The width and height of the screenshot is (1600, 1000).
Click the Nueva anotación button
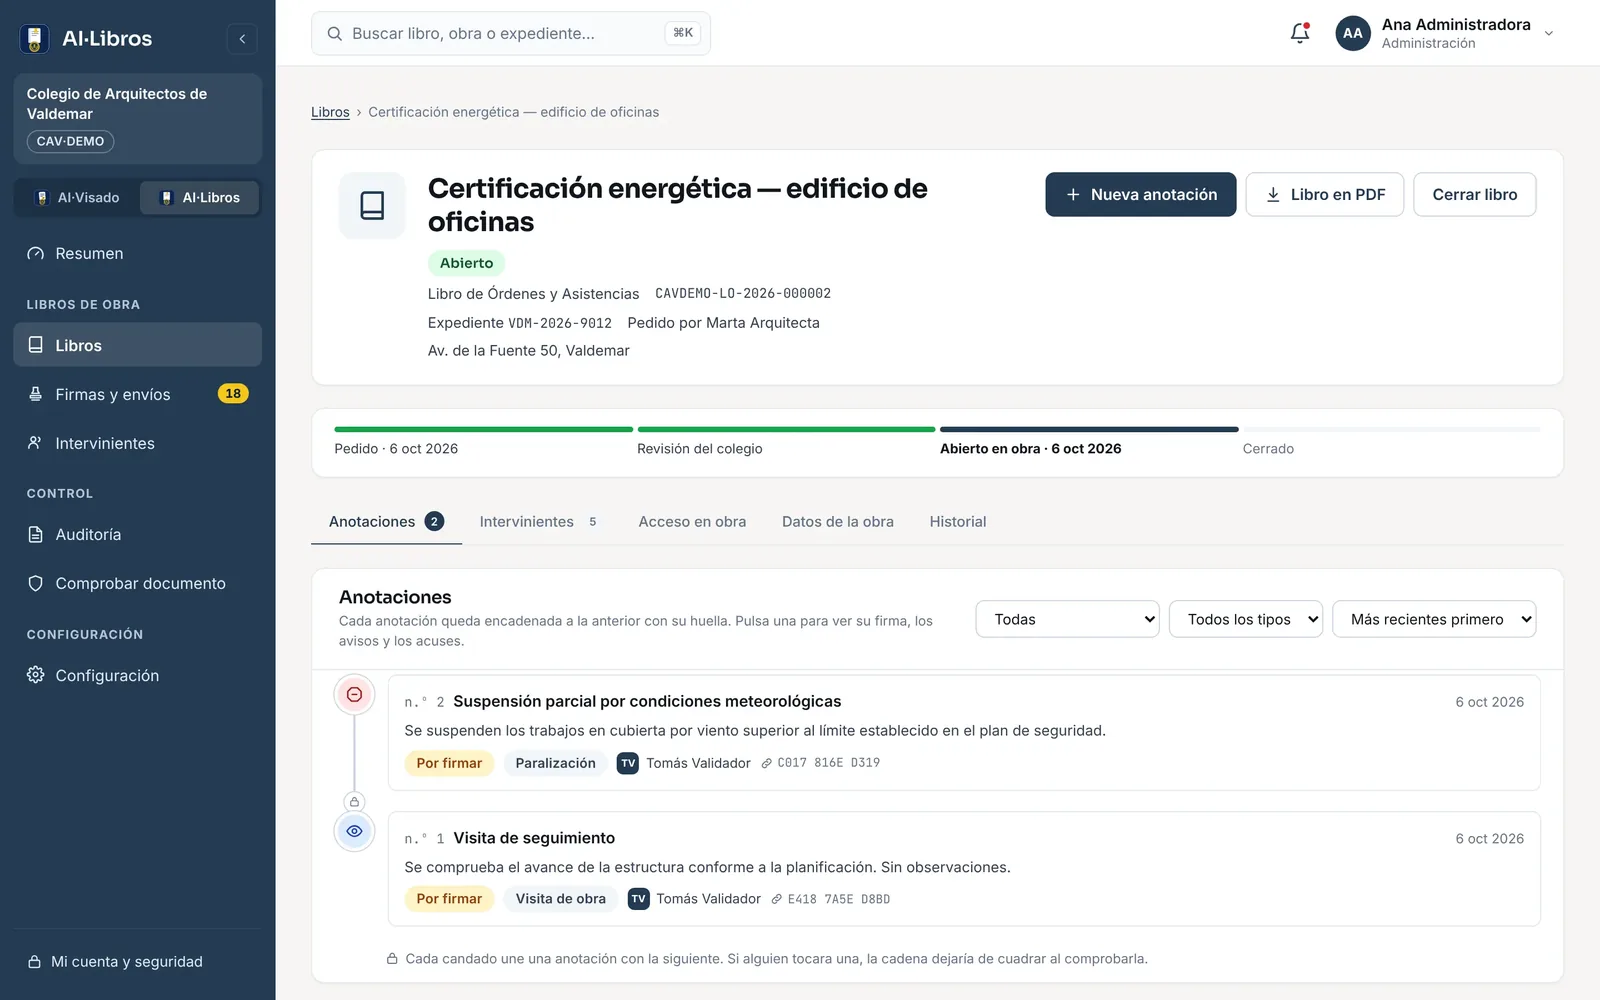click(x=1141, y=195)
